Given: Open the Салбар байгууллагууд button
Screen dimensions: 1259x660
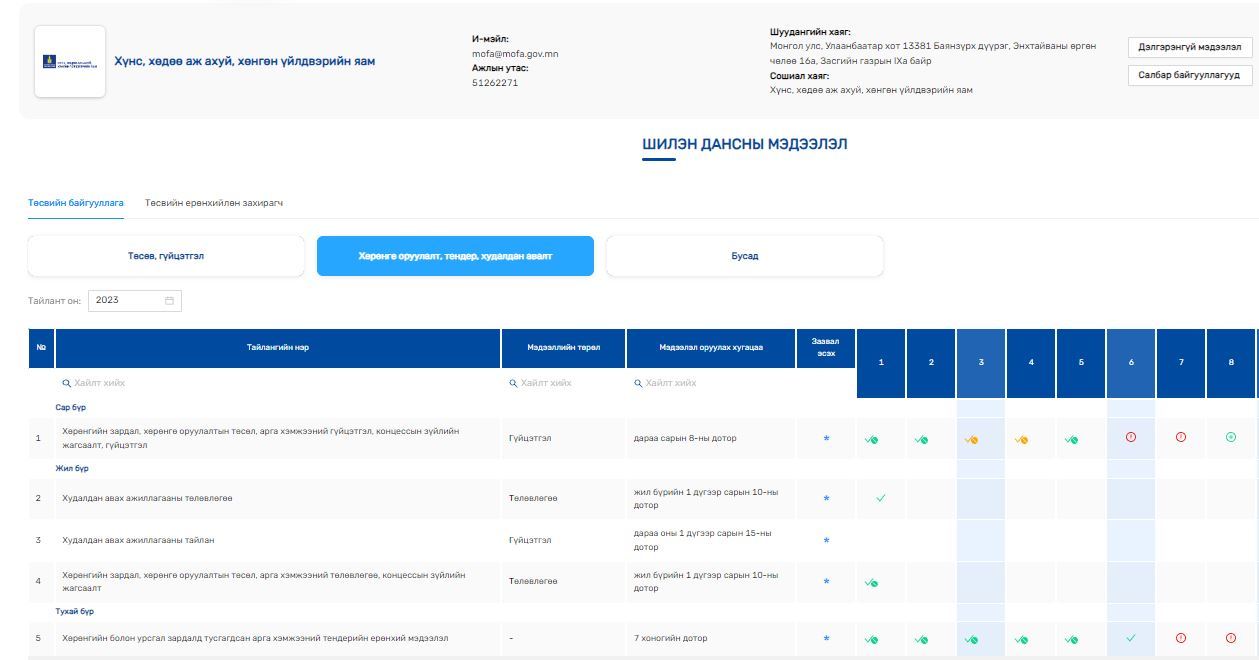Looking at the screenshot, I should tap(1190, 75).
